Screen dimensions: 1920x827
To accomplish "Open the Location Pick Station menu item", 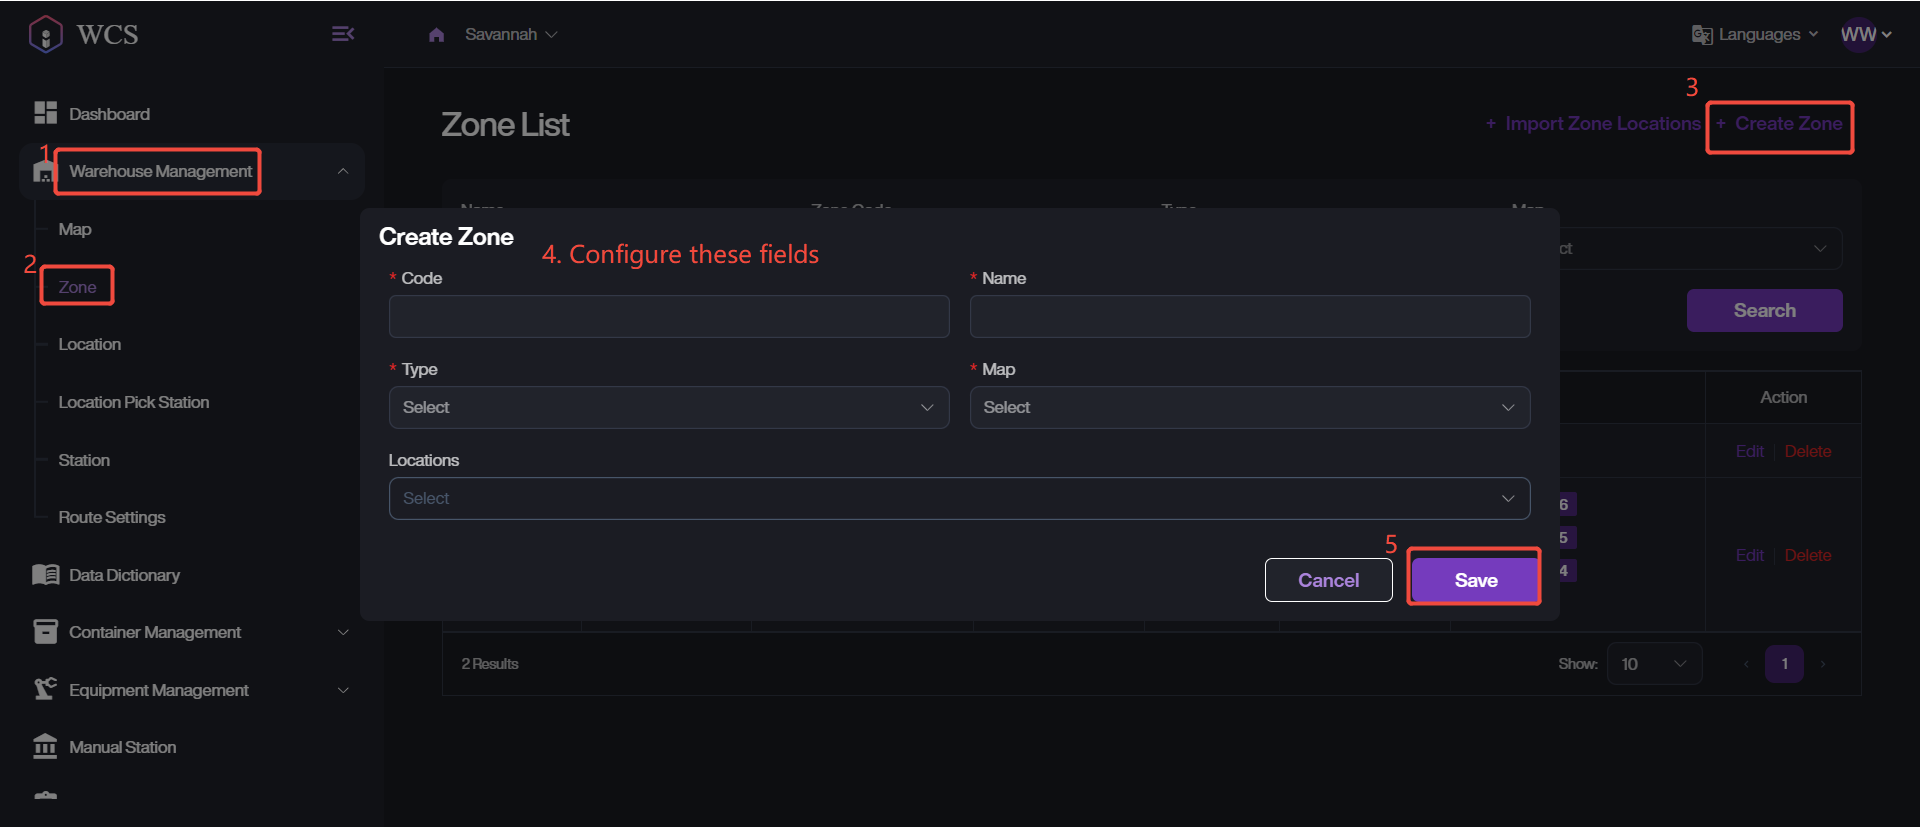I will [x=133, y=402].
